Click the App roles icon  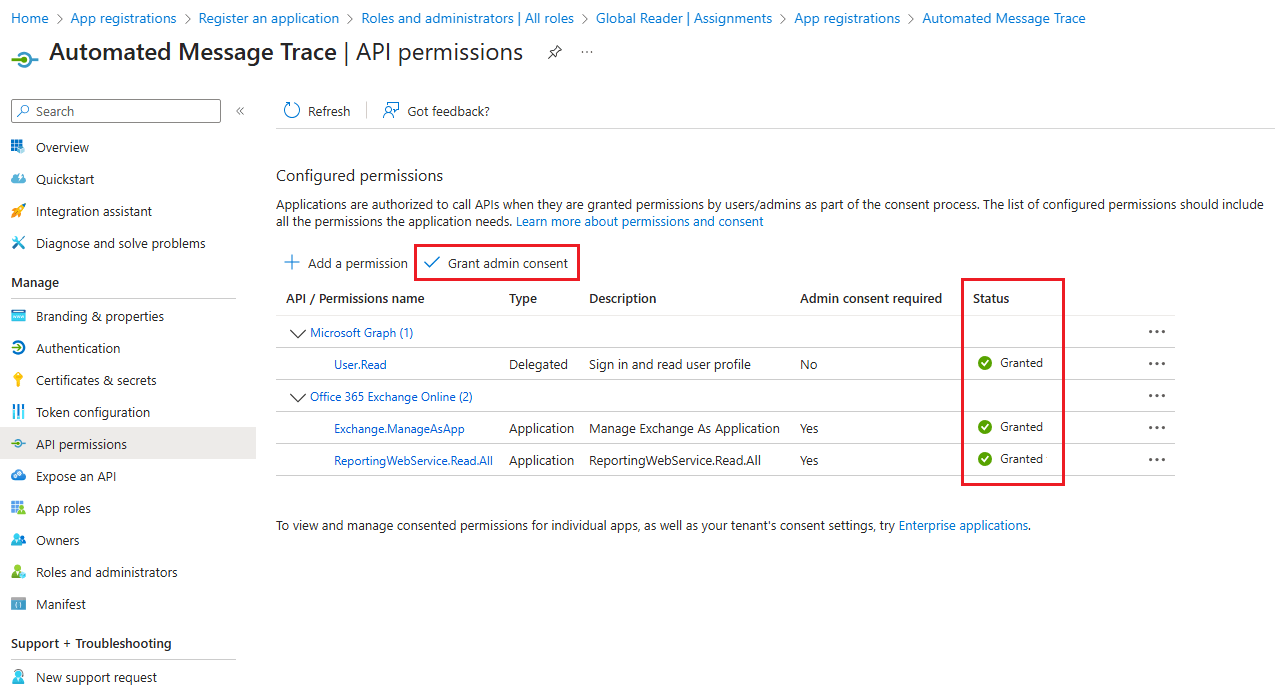click(17, 508)
